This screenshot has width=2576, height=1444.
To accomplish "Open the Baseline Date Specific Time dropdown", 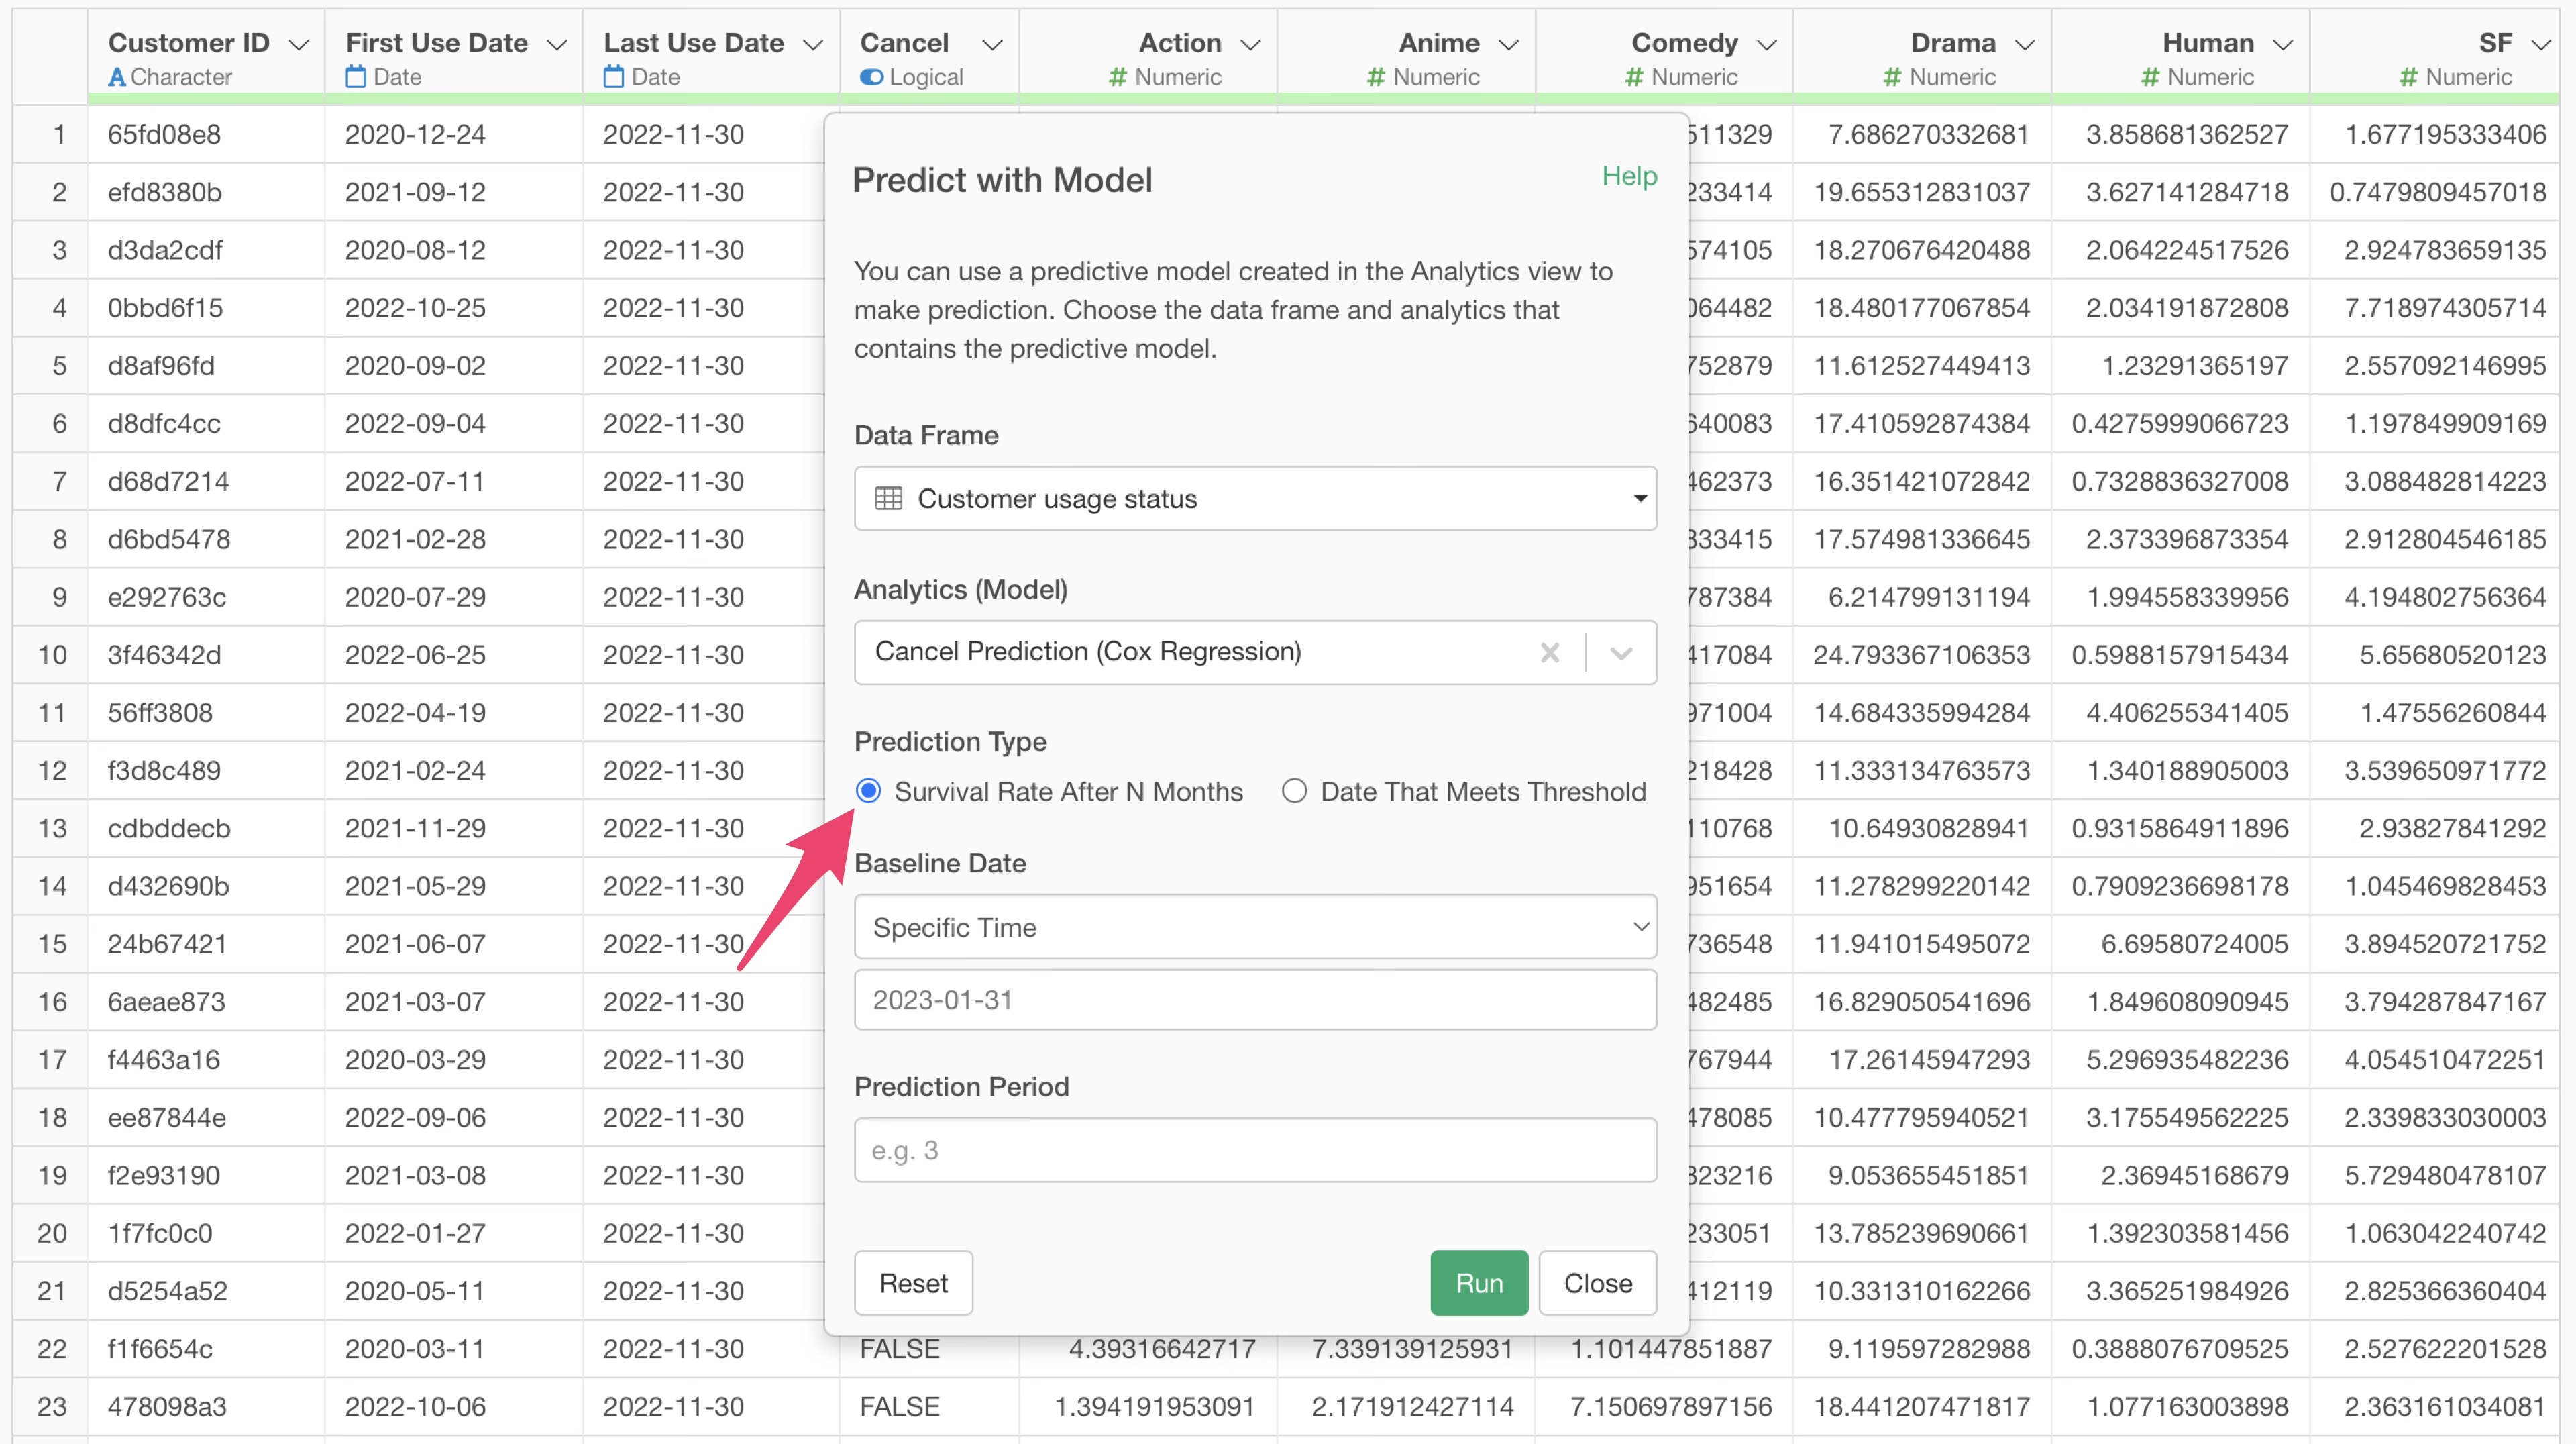I will click(x=1255, y=927).
